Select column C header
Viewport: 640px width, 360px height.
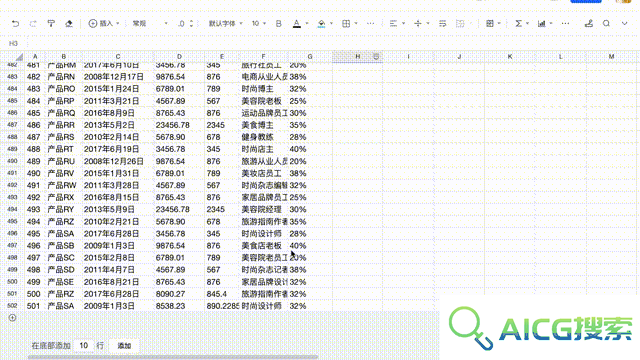pyautogui.click(x=118, y=57)
